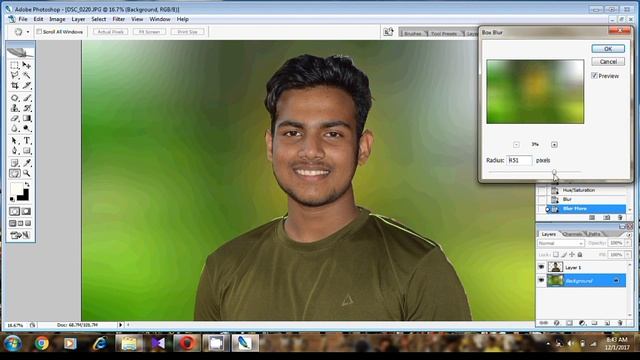Delete layer using Layers panel trash icon
The width and height of the screenshot is (640, 360).
point(620,323)
